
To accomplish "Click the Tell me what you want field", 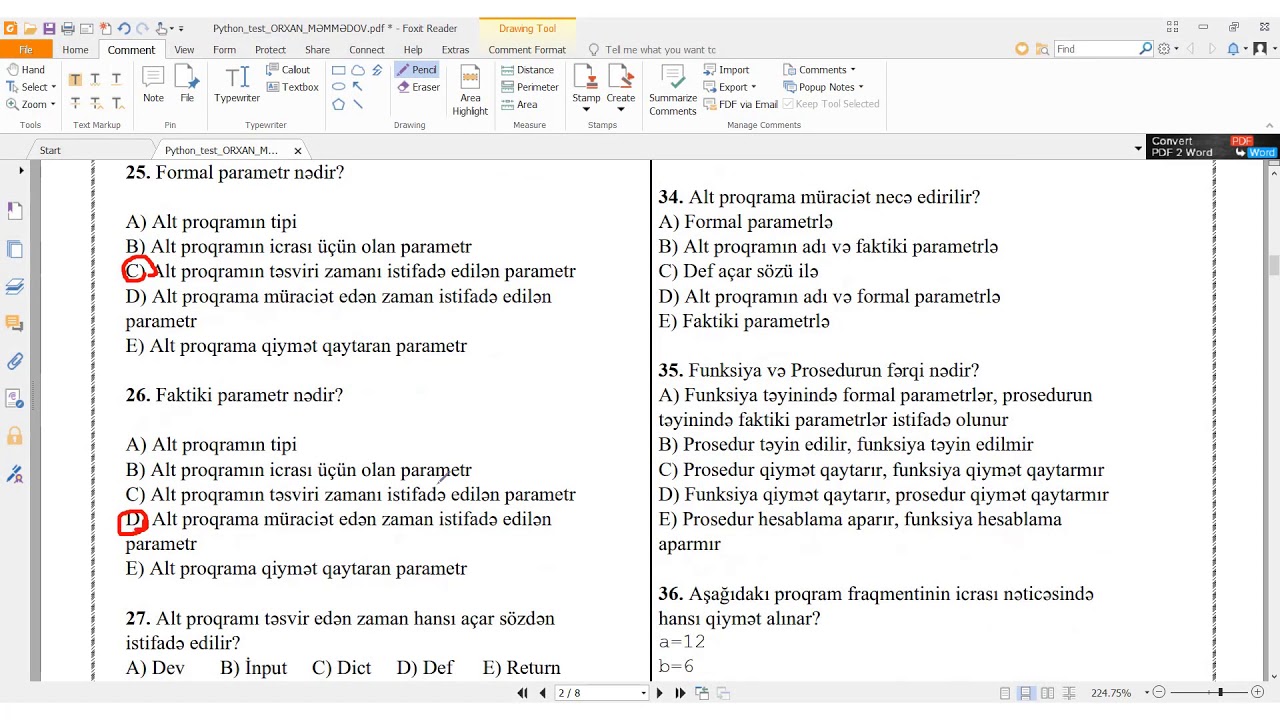I will pyautogui.click(x=660, y=49).
